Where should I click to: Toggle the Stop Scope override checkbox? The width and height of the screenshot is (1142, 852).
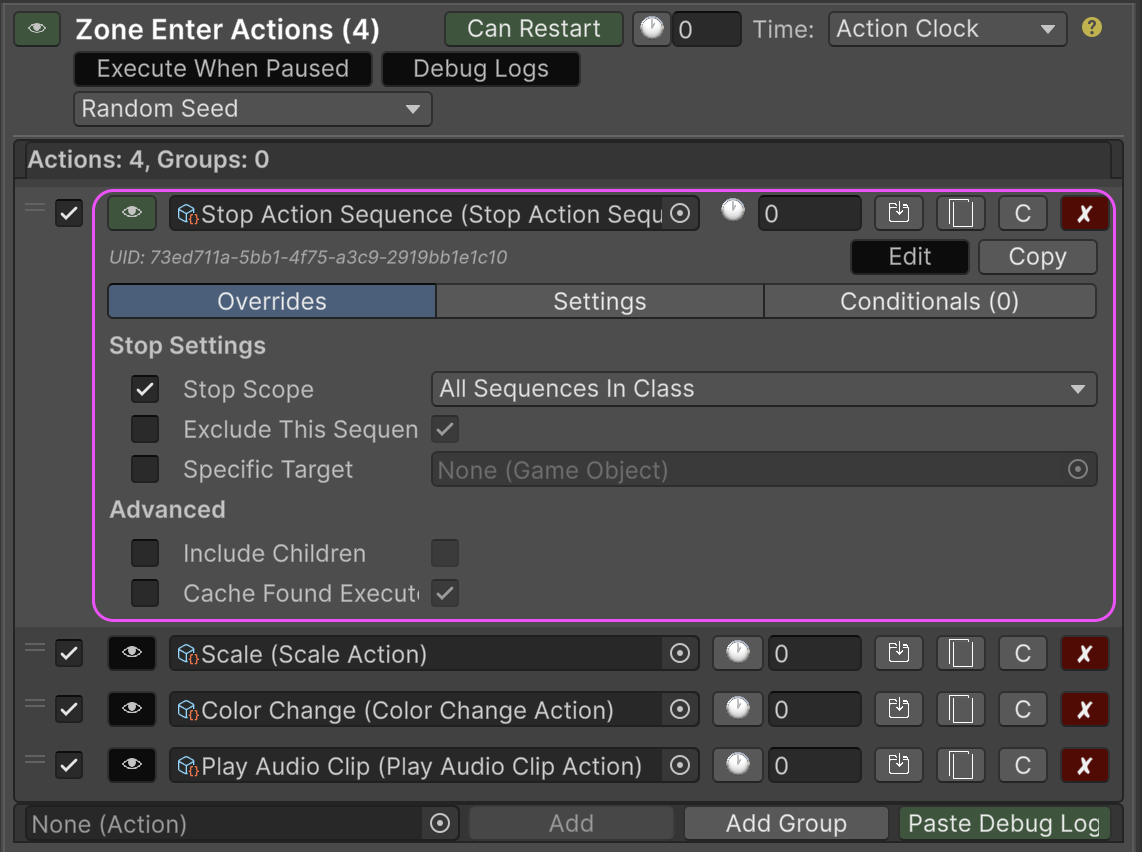[x=146, y=389]
